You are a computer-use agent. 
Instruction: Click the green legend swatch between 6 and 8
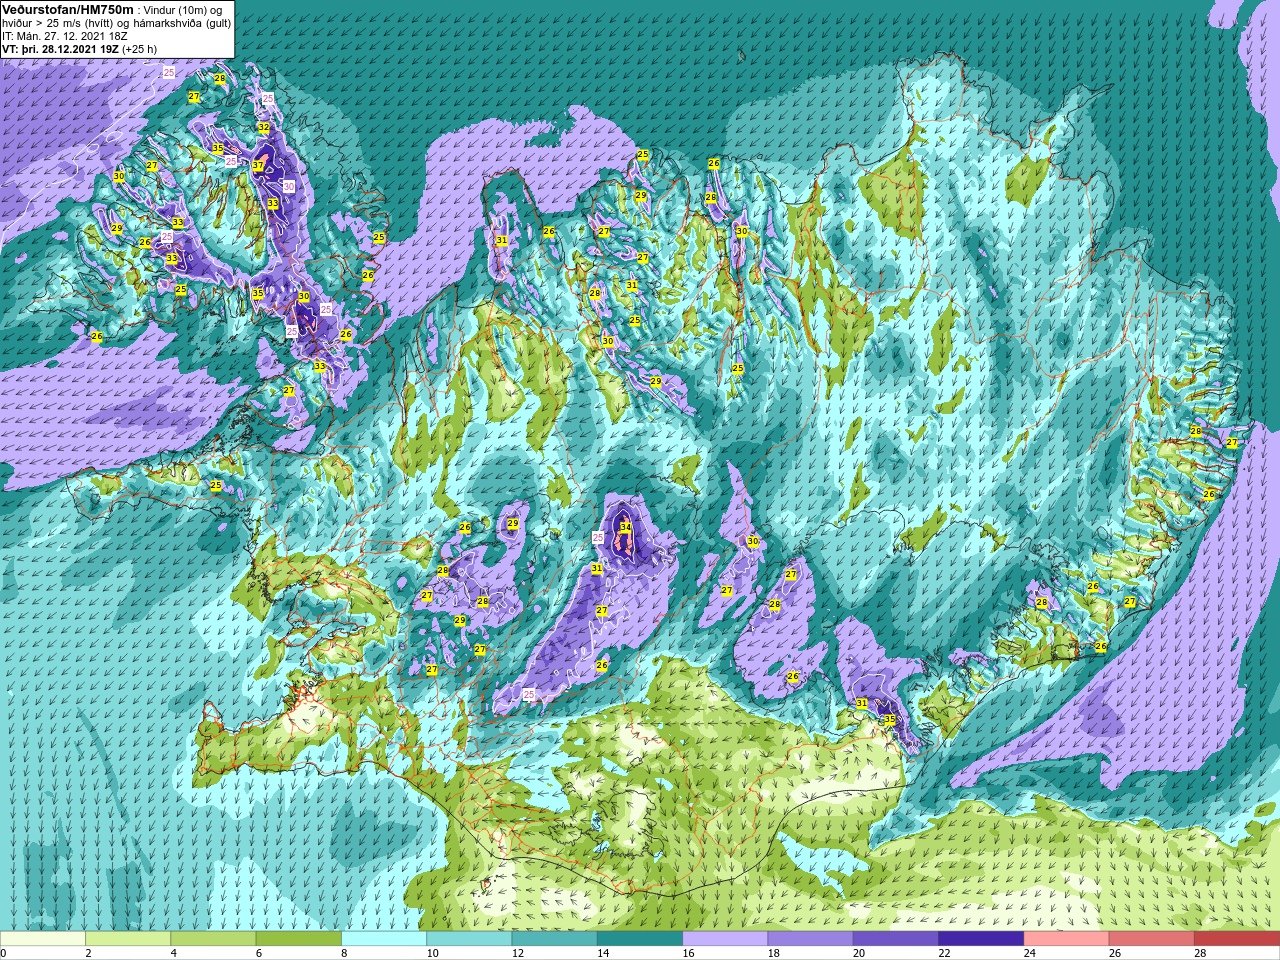(x=298, y=939)
